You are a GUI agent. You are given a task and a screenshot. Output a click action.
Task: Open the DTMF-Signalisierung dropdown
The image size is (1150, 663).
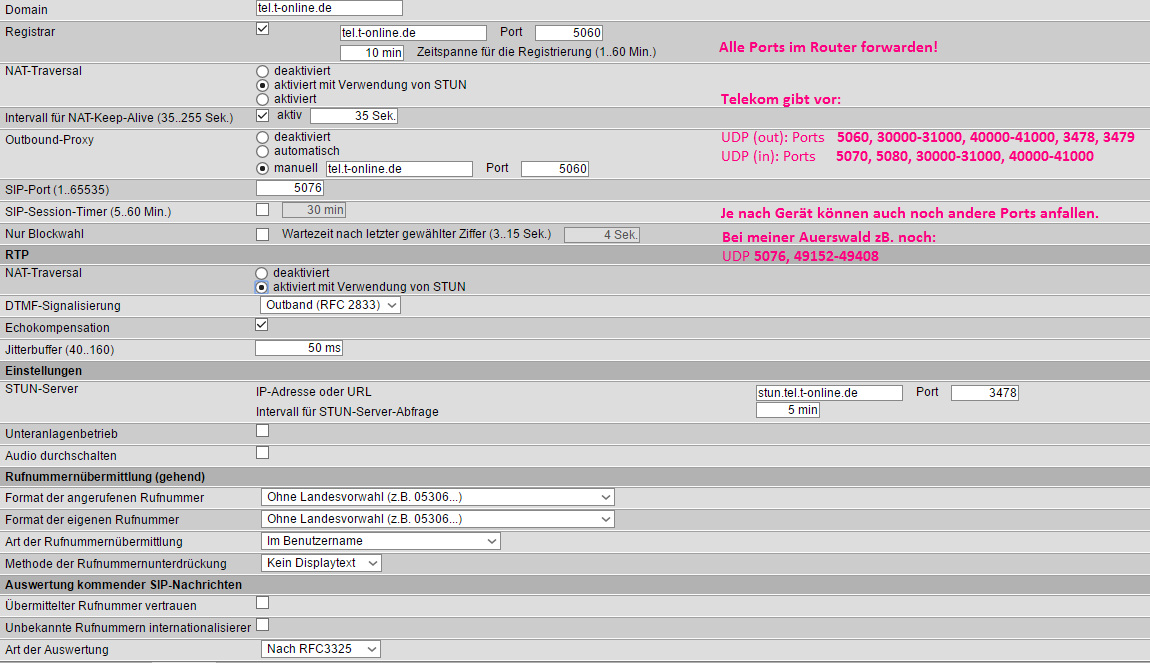(x=331, y=305)
